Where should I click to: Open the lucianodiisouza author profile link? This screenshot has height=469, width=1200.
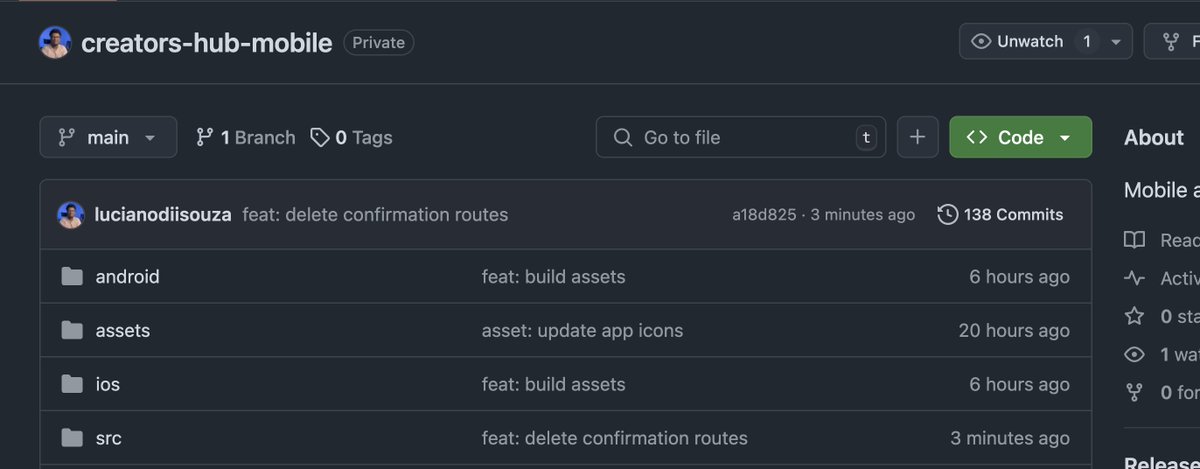pos(163,214)
